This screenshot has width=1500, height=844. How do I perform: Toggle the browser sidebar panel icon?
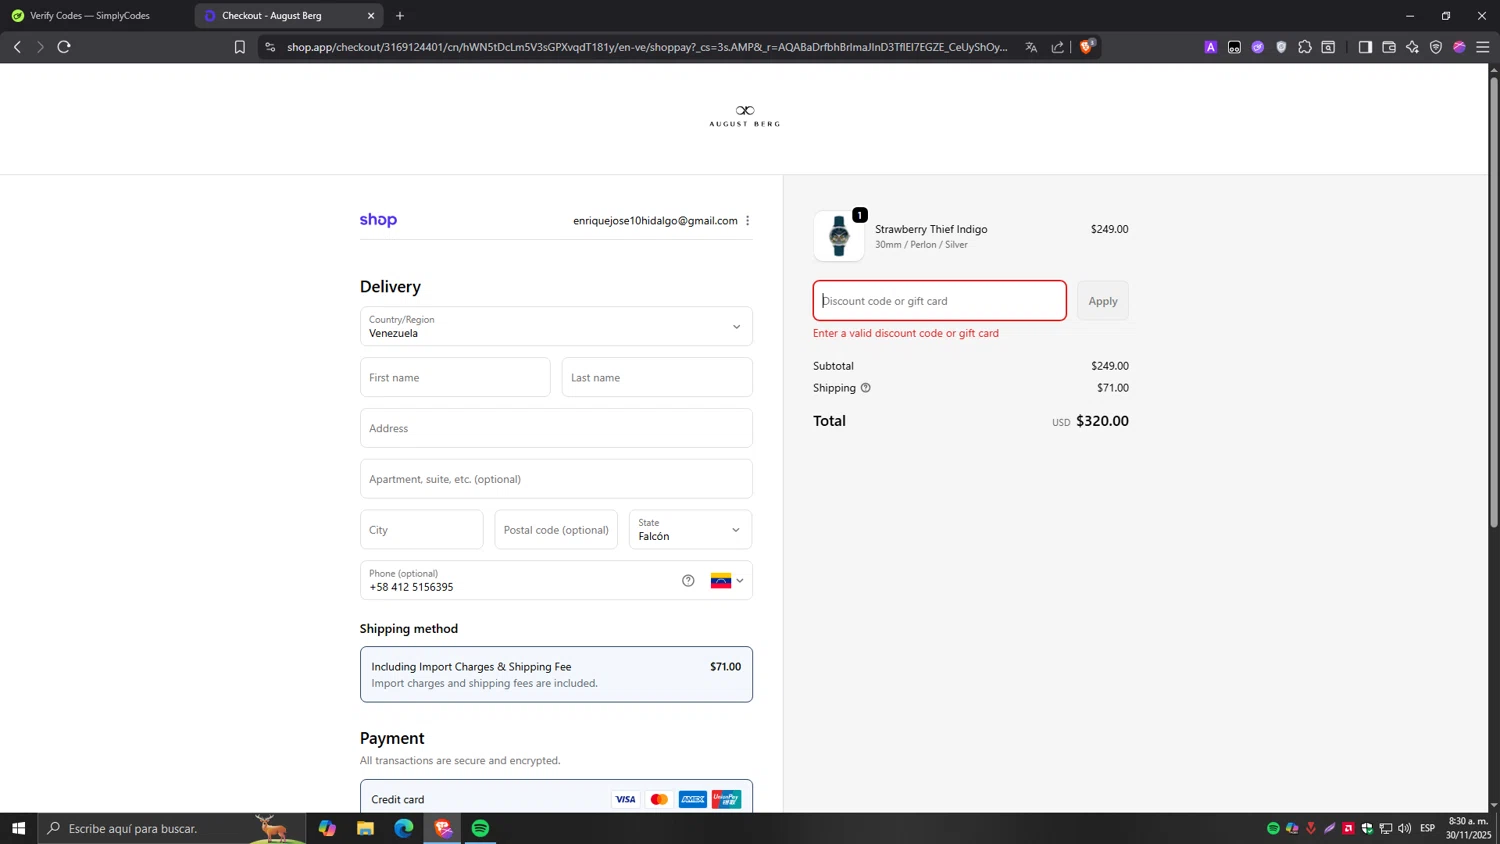coord(1365,47)
